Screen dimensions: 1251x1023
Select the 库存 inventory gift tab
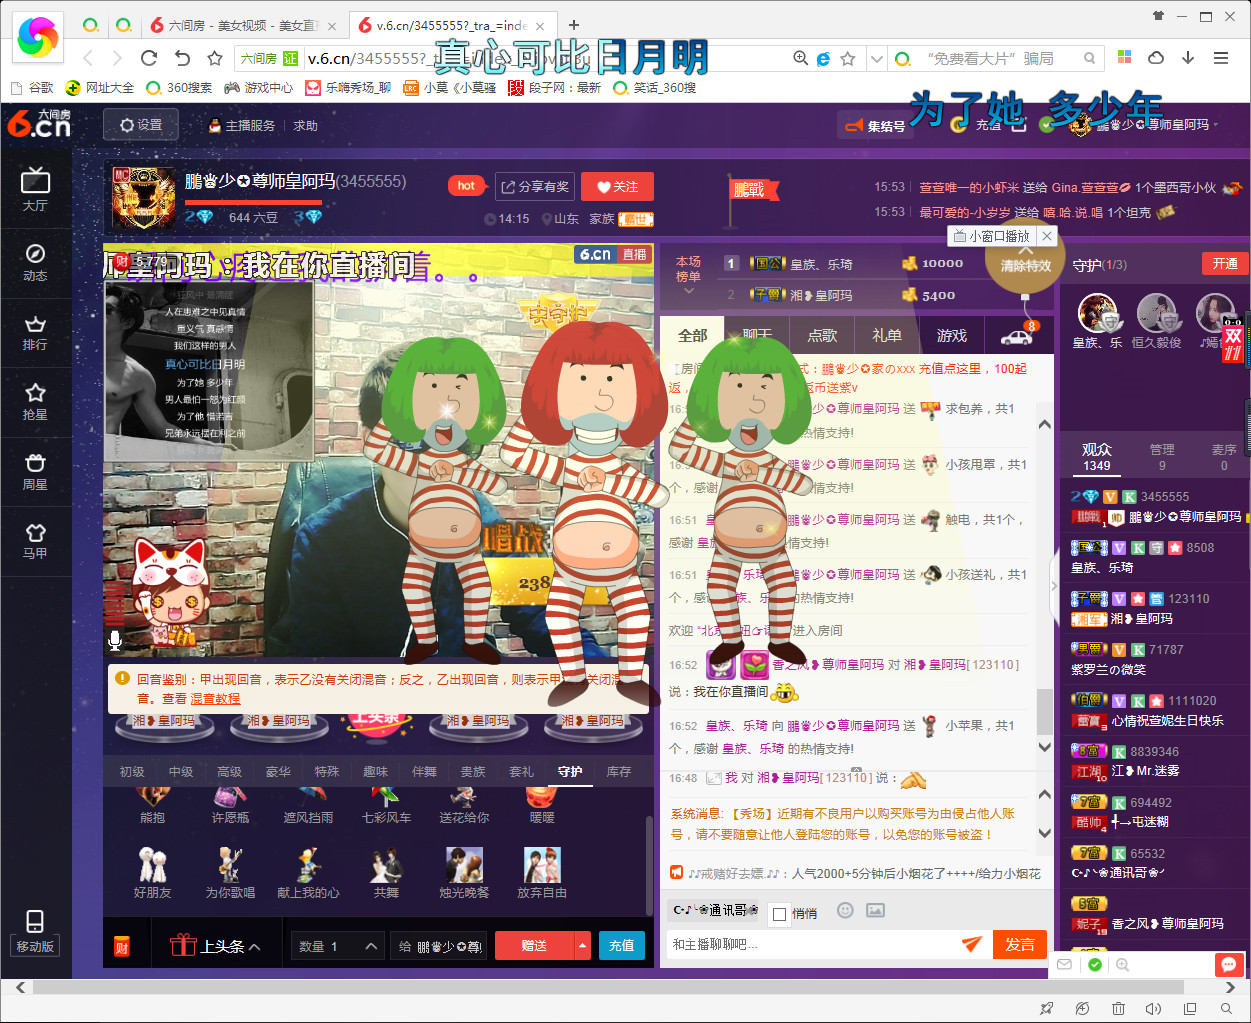[619, 772]
